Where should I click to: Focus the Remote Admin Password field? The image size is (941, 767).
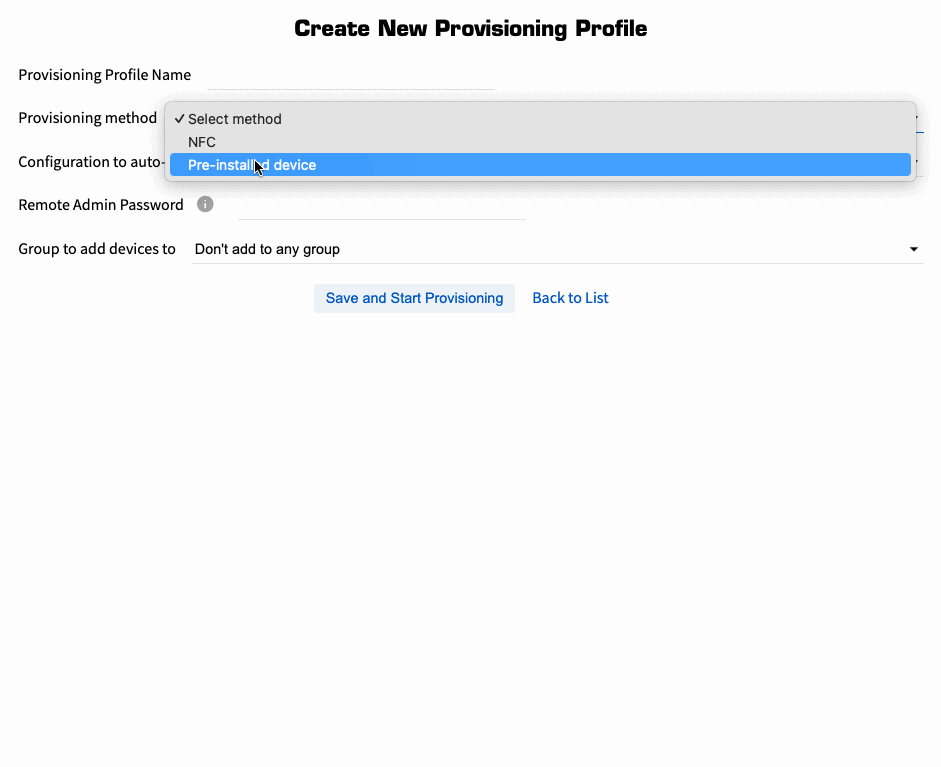pyautogui.click(x=380, y=210)
